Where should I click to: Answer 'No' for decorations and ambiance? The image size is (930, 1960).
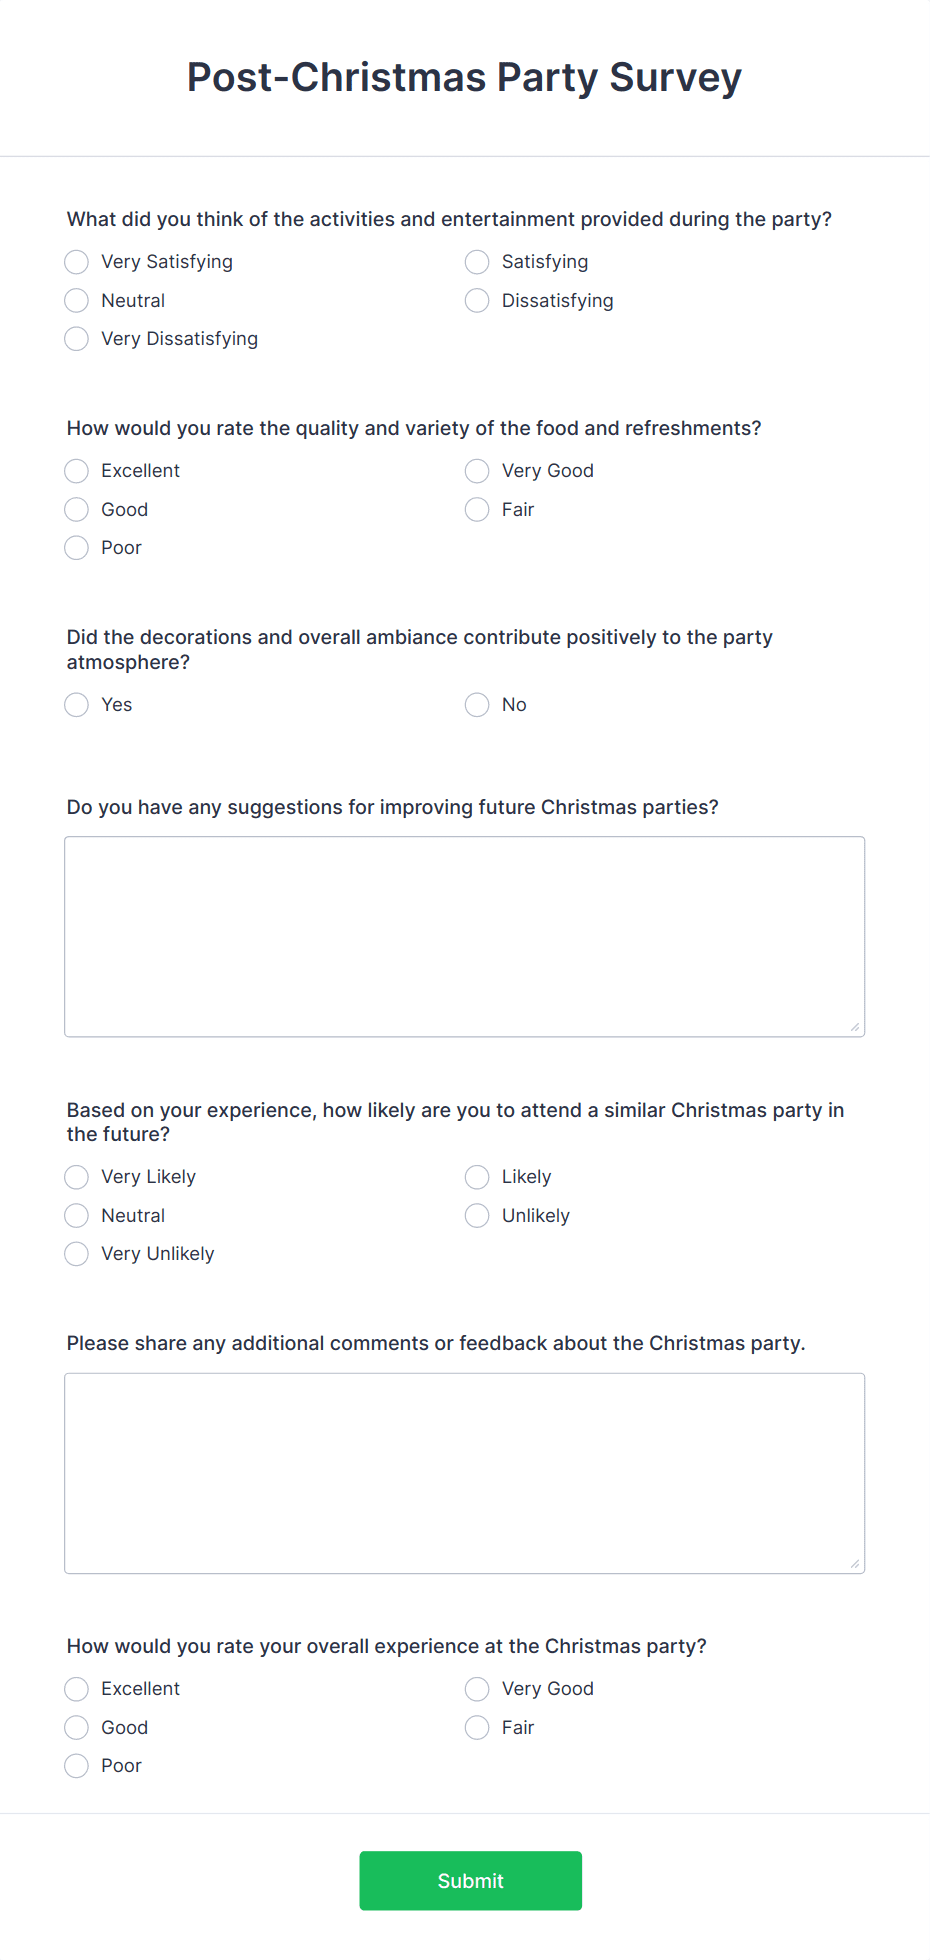tap(477, 705)
